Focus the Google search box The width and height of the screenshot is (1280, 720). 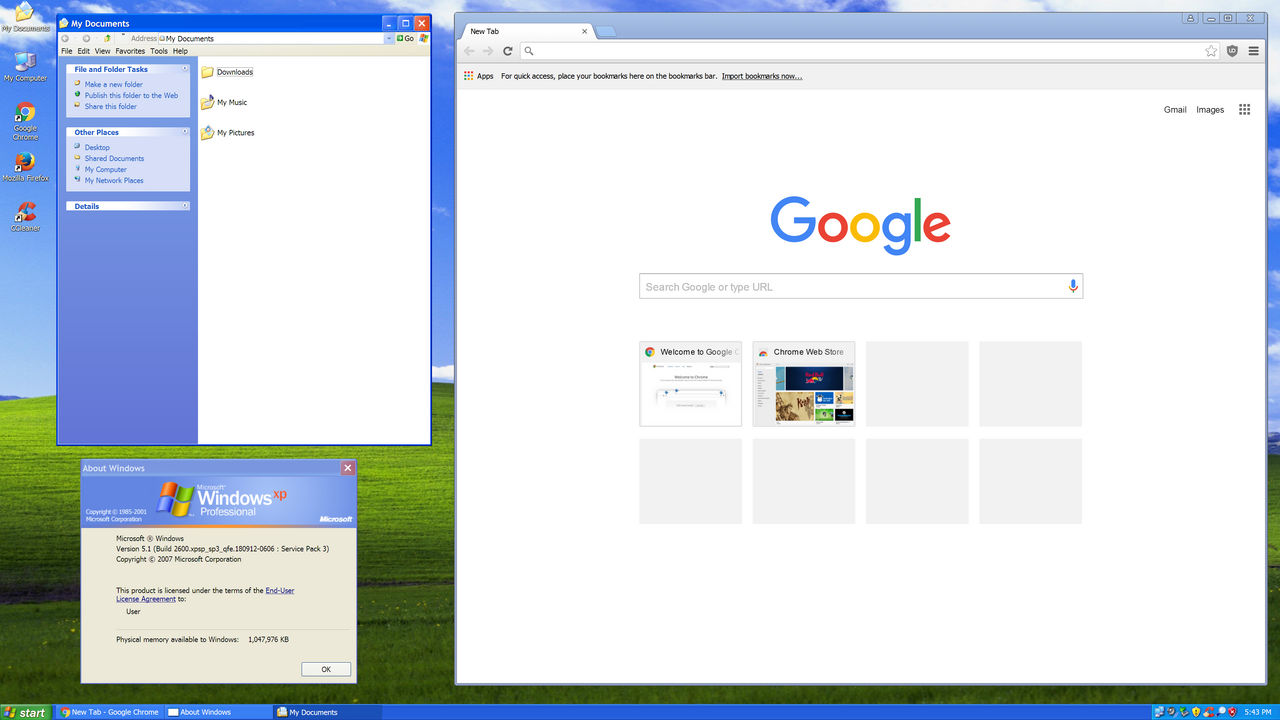(861, 286)
